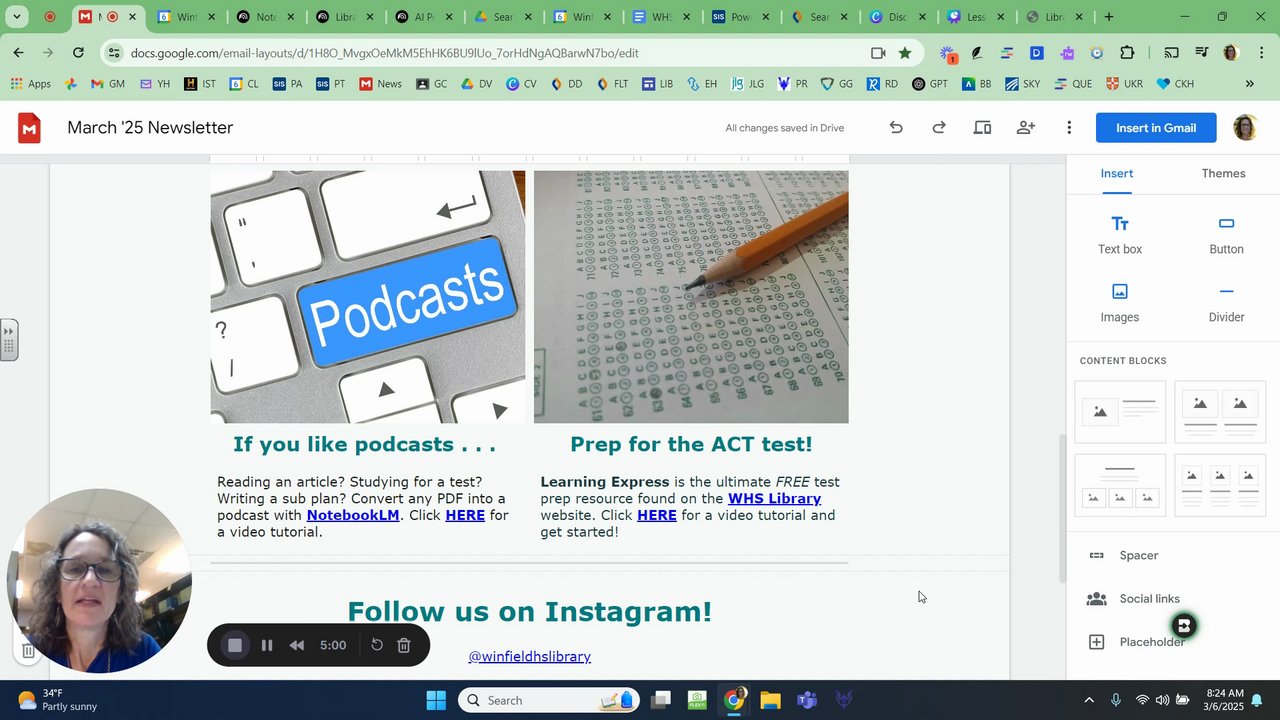
Task: Open the Apps bookmark shortcut
Action: coord(31,84)
